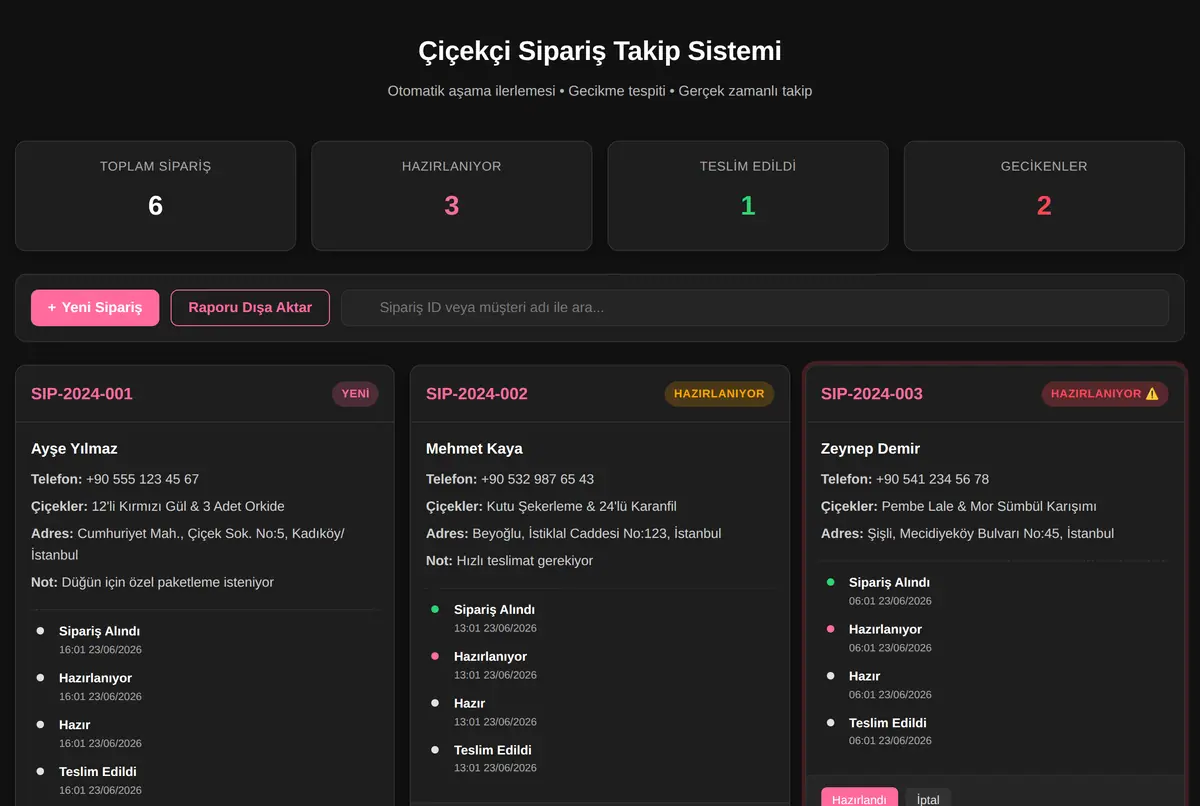Select customer name "Mehmet Kaya"

[474, 449]
